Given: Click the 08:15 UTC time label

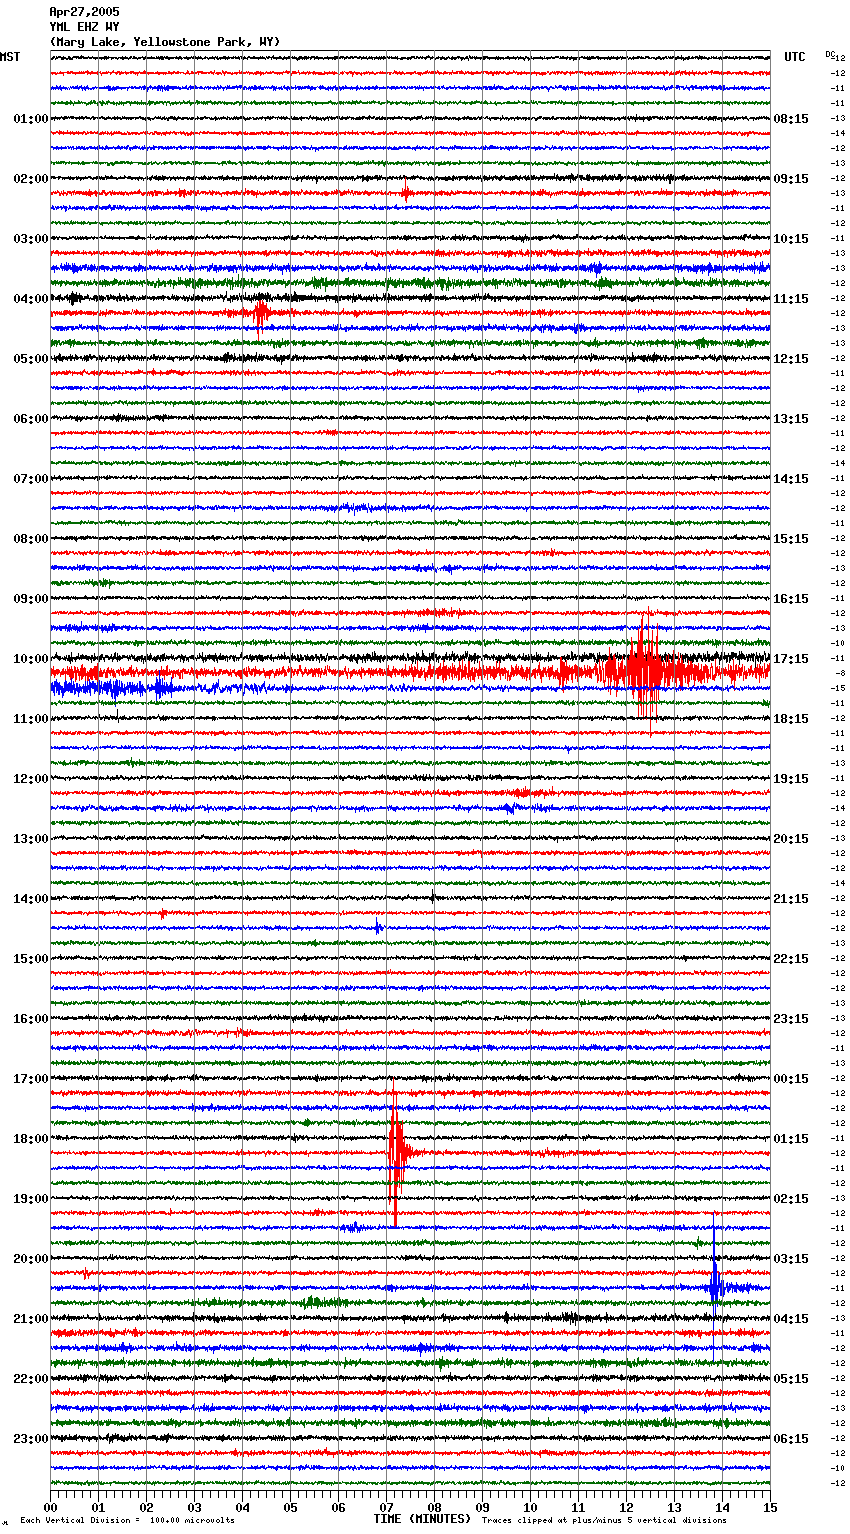Looking at the screenshot, I should [x=791, y=119].
